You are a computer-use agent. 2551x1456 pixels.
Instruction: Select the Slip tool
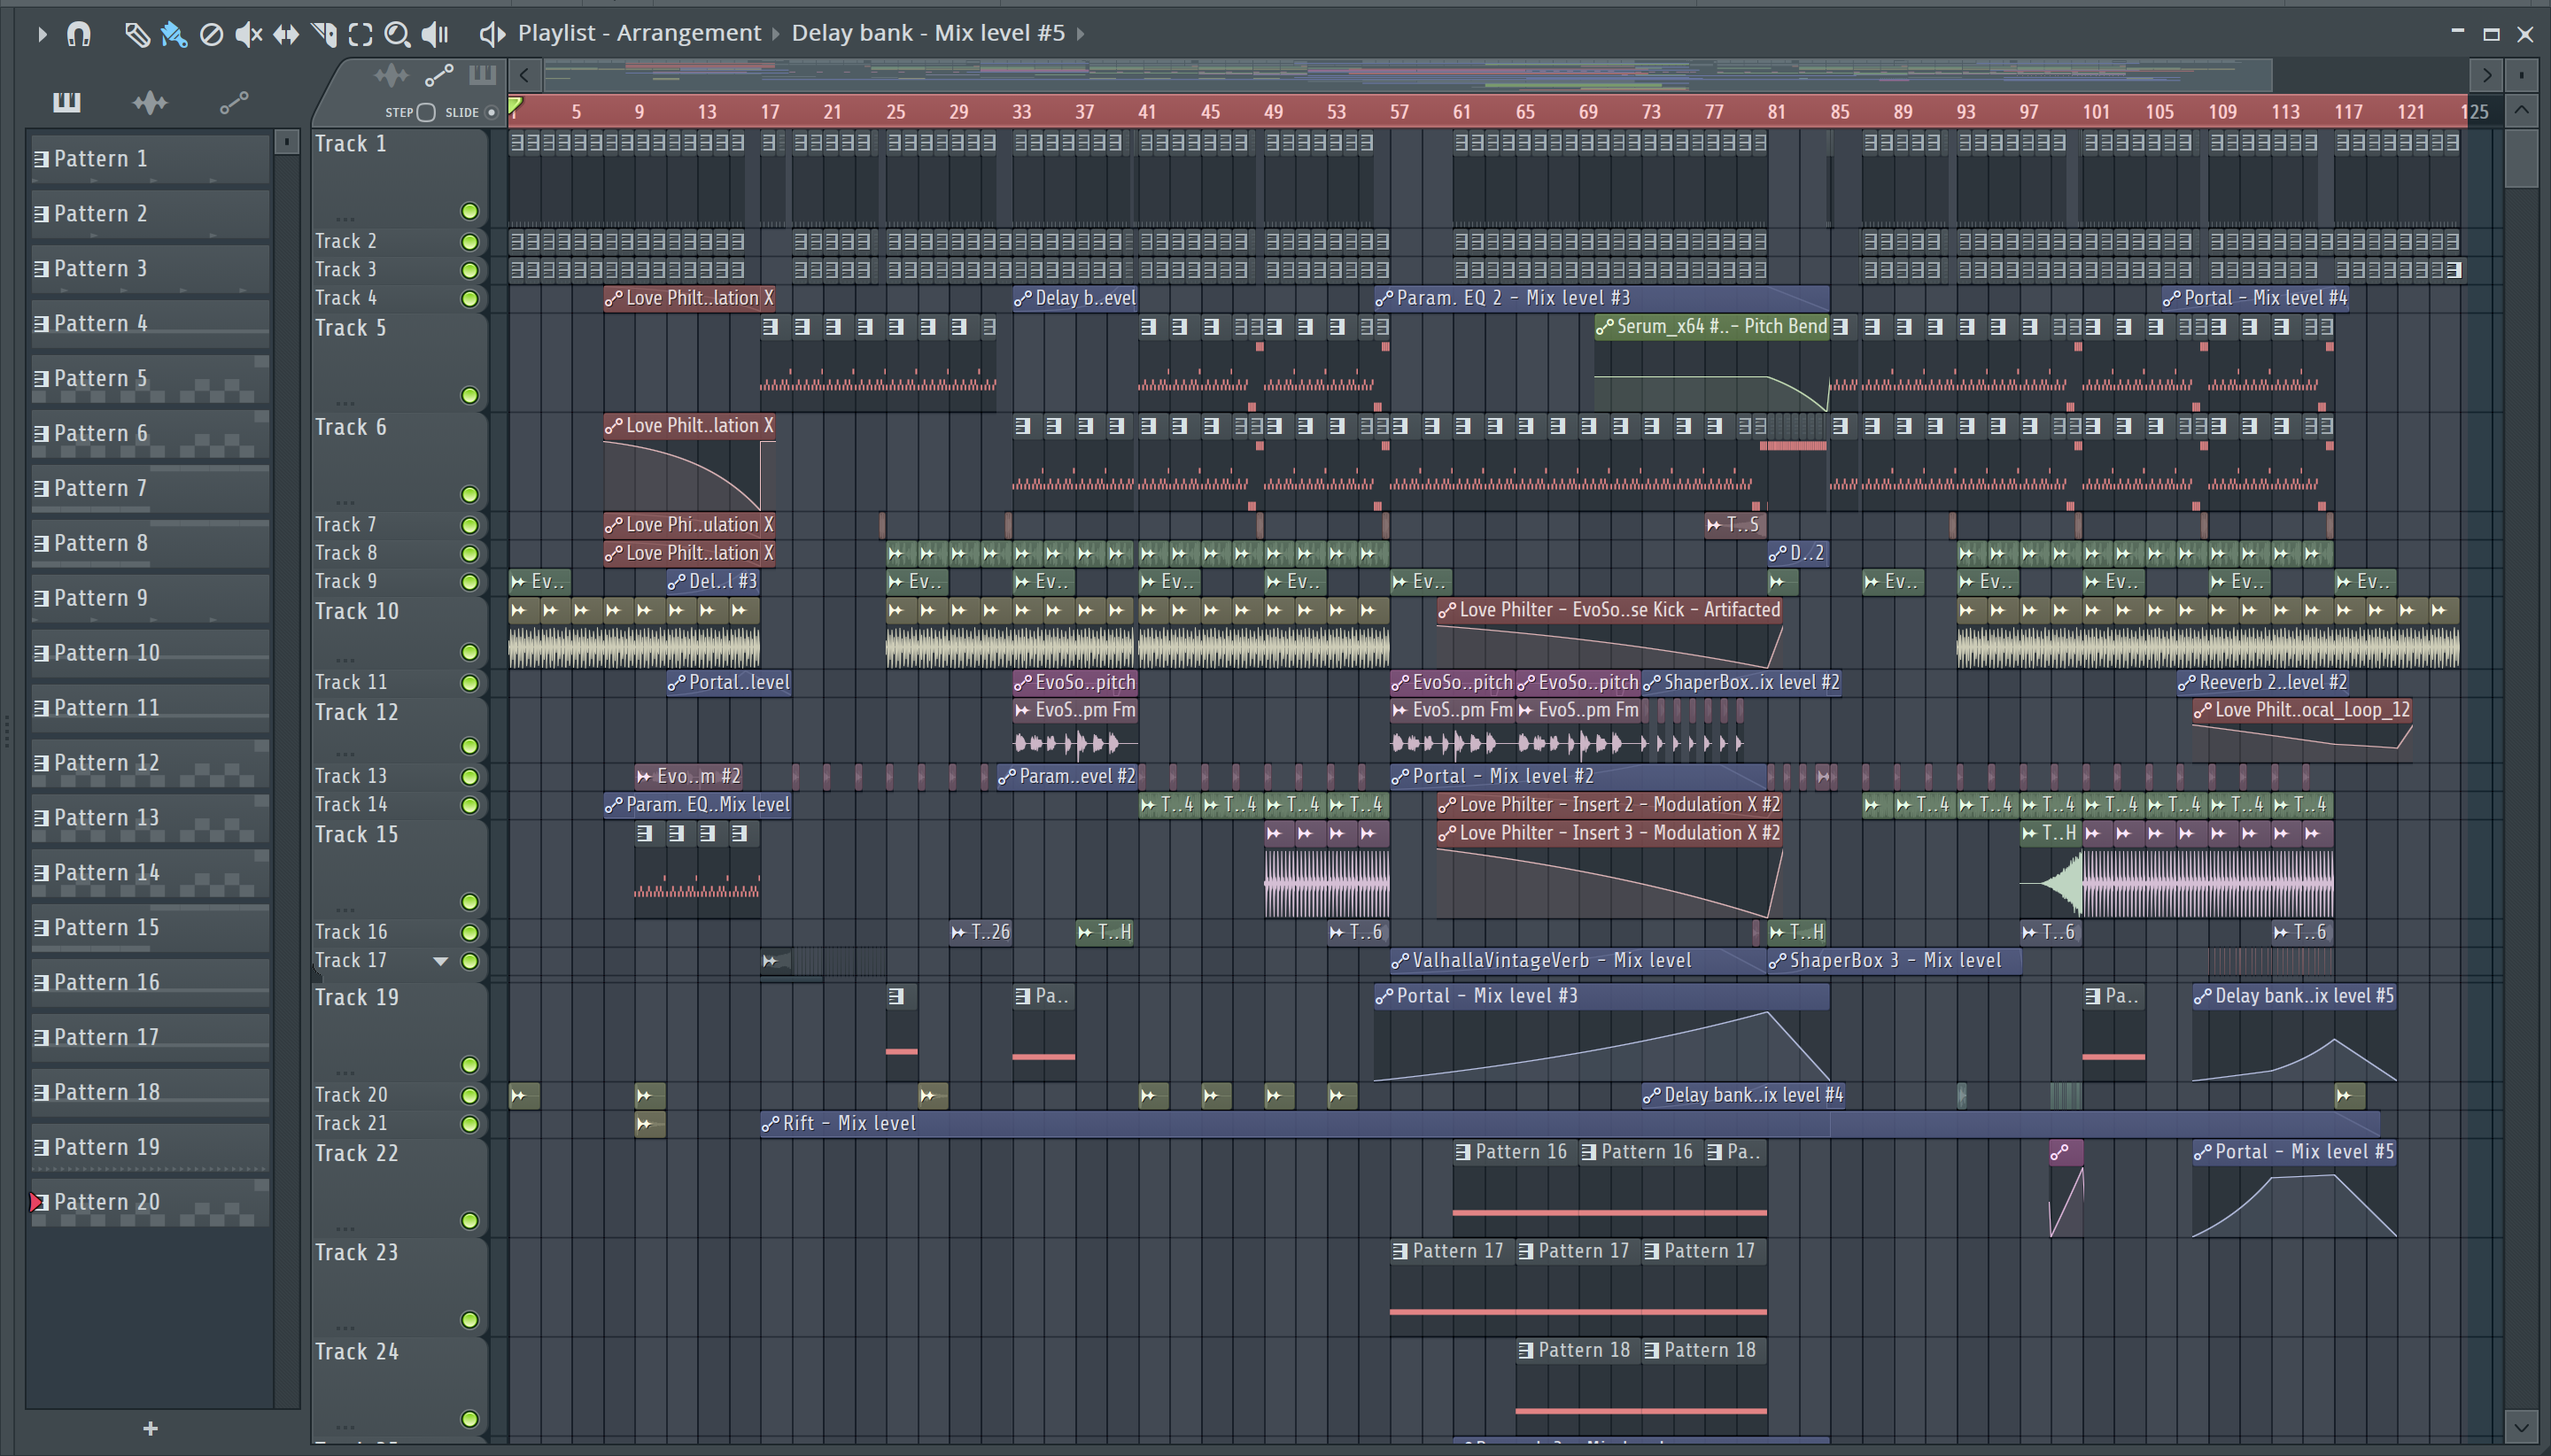[x=286, y=35]
